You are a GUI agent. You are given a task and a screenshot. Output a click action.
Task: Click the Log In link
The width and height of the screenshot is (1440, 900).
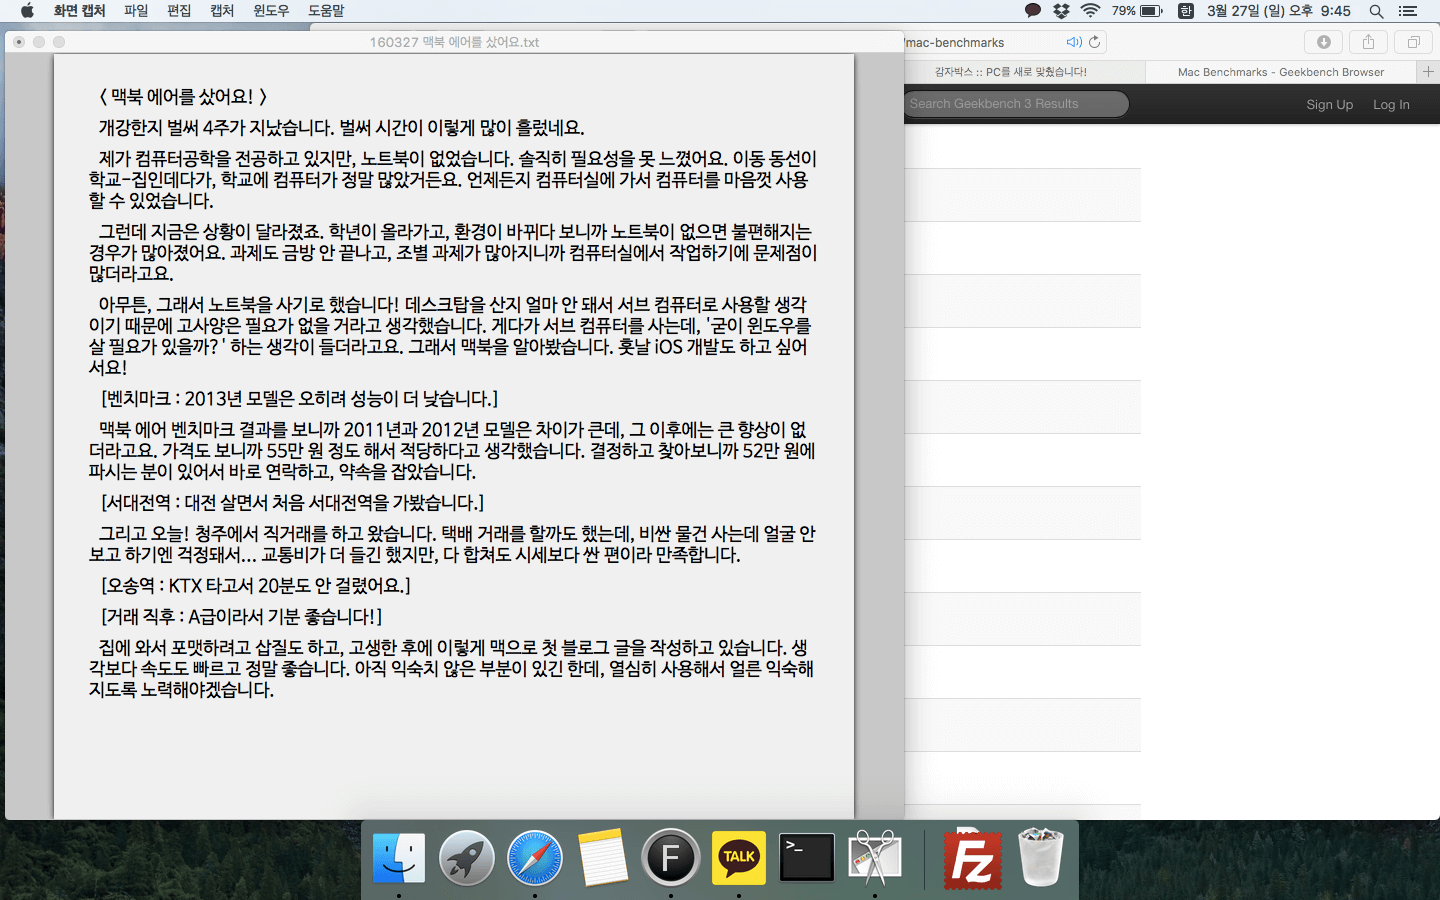point(1391,105)
